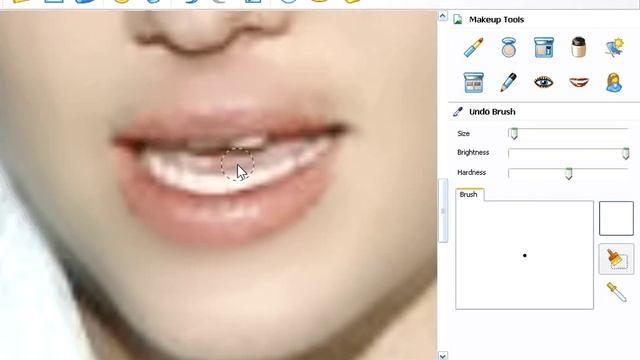Switch to the Brush tab
The width and height of the screenshot is (640, 360).
[469, 195]
